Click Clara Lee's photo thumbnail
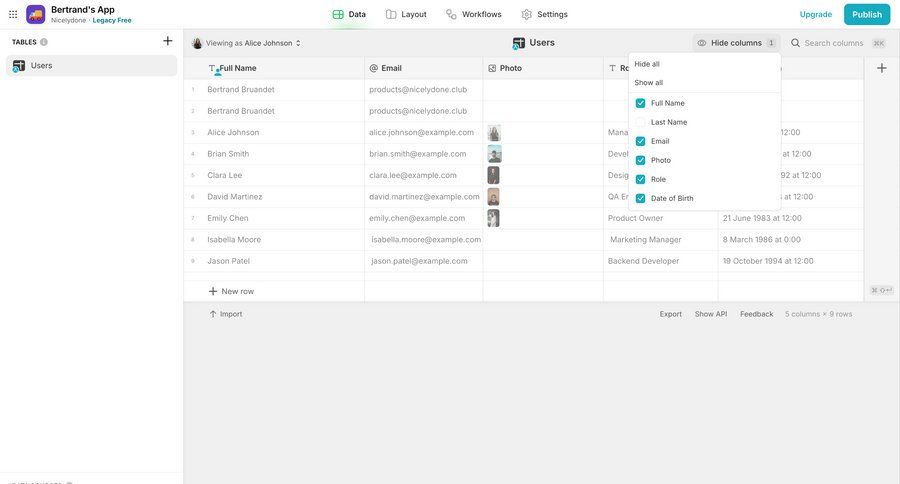The width and height of the screenshot is (900, 484). pos(493,175)
